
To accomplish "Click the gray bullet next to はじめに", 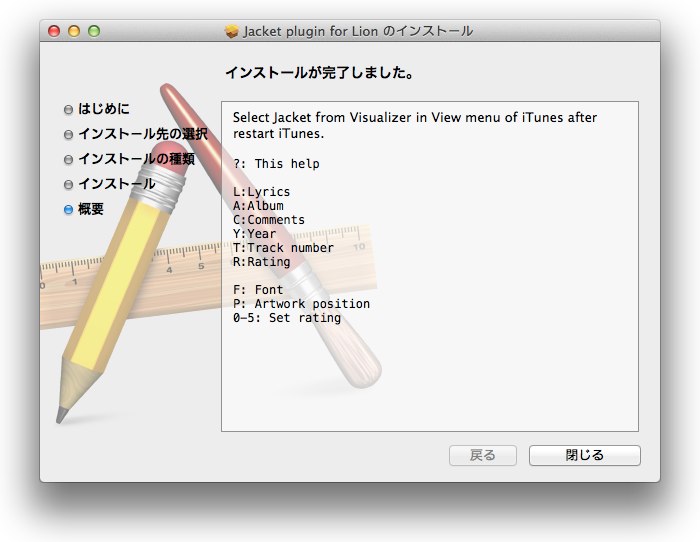I will coord(68,109).
